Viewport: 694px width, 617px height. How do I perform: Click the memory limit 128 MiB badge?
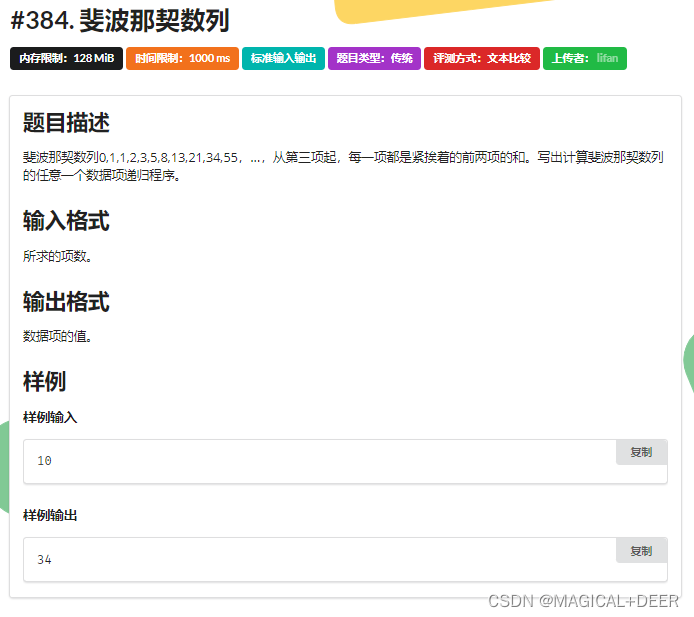[66, 58]
